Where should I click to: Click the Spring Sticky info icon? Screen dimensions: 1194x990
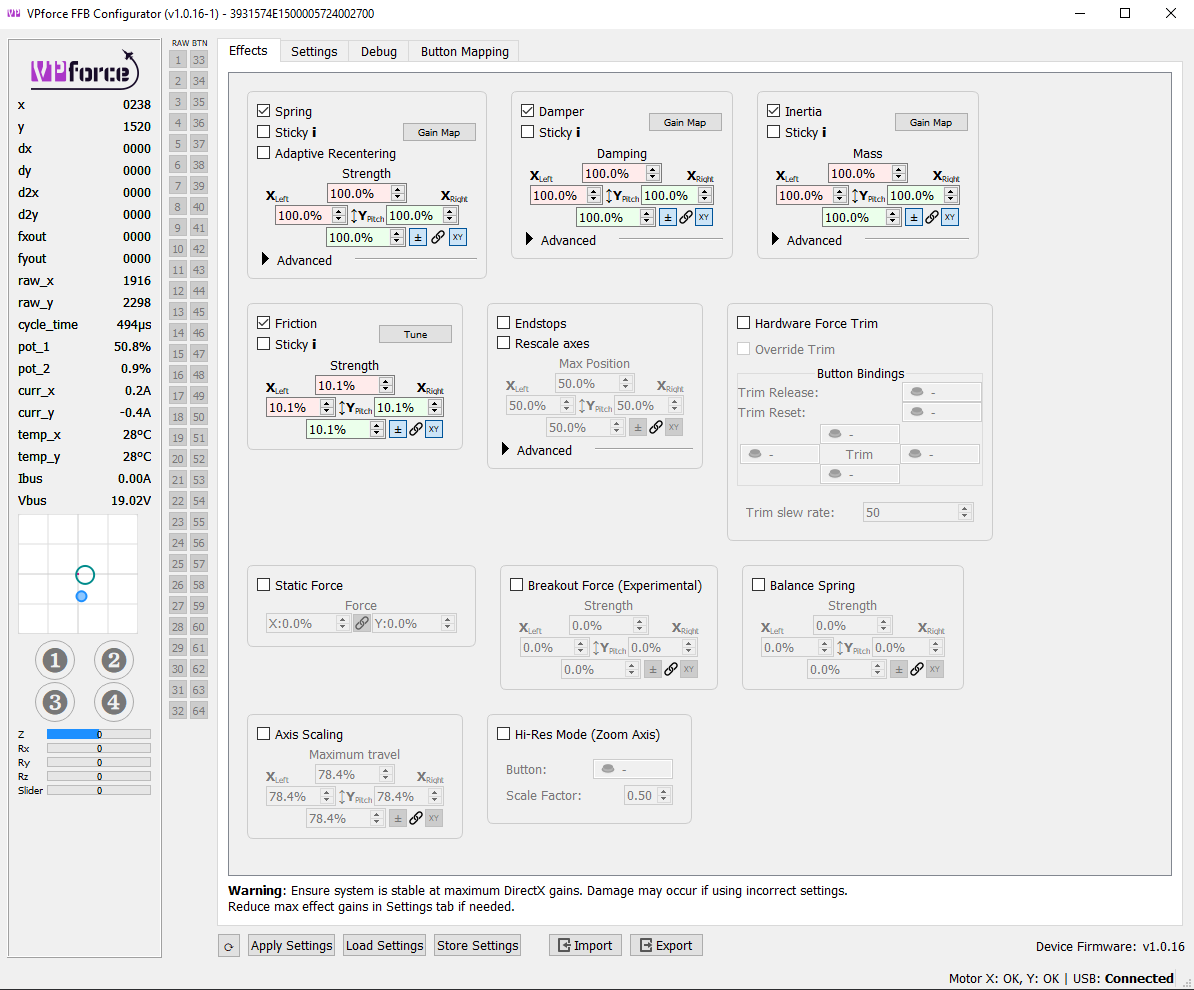314,133
